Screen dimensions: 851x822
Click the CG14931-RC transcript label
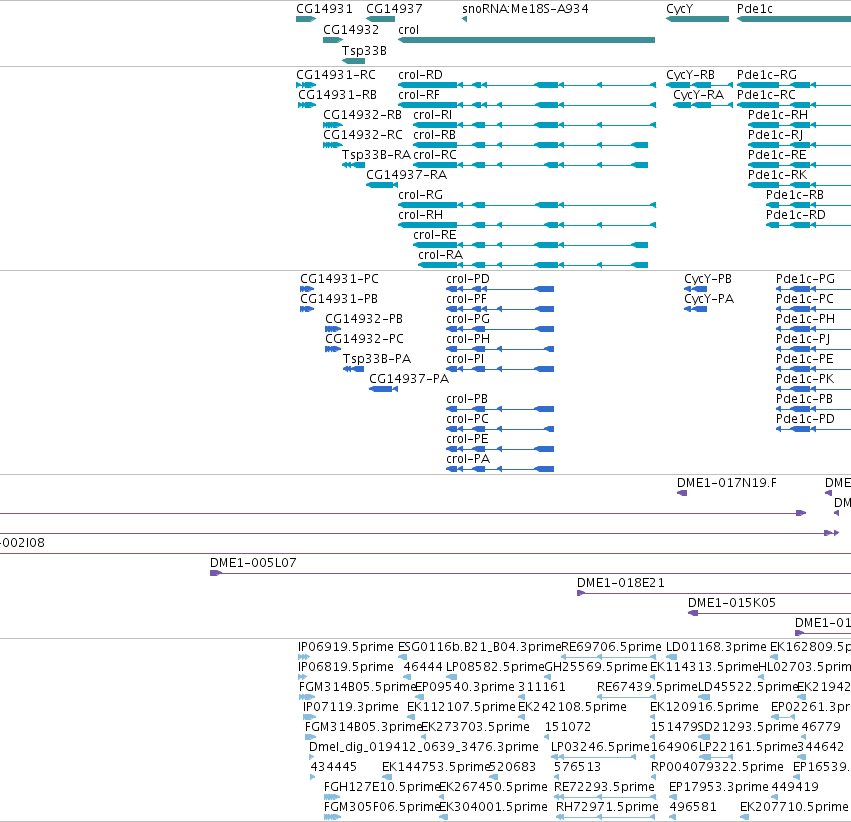pos(335,74)
